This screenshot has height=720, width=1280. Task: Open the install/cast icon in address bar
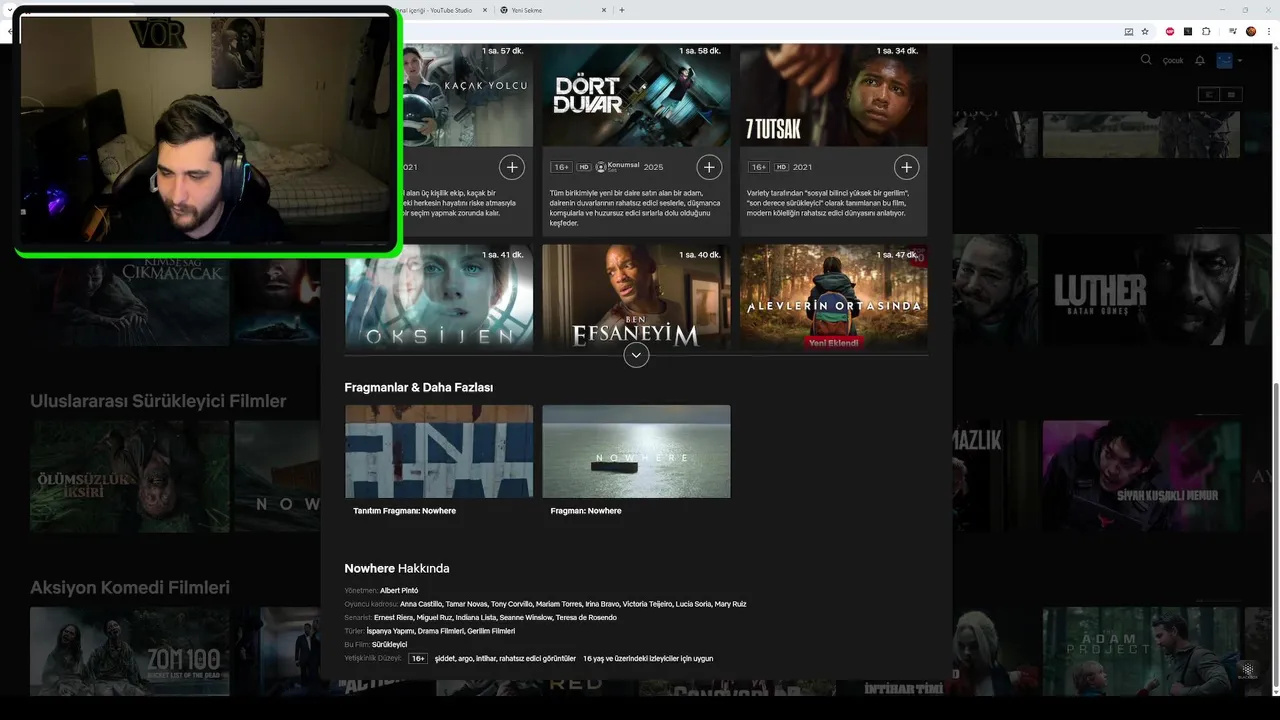pyautogui.click(x=1129, y=31)
